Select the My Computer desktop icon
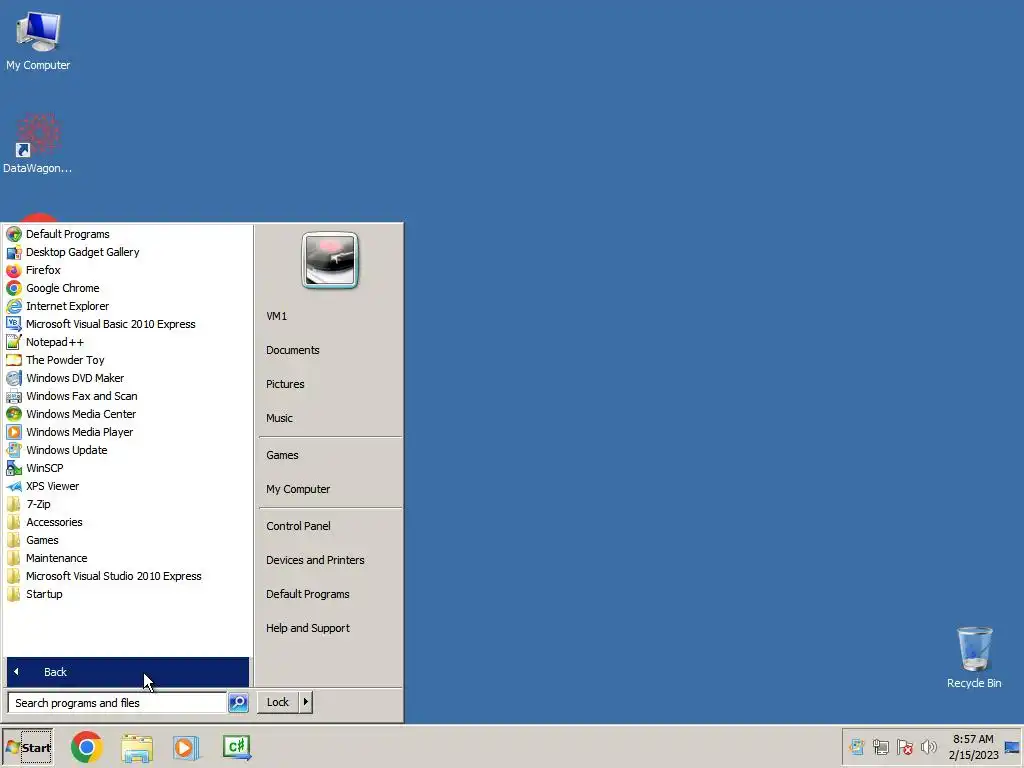Viewport: 1024px width, 768px height. [x=38, y=40]
